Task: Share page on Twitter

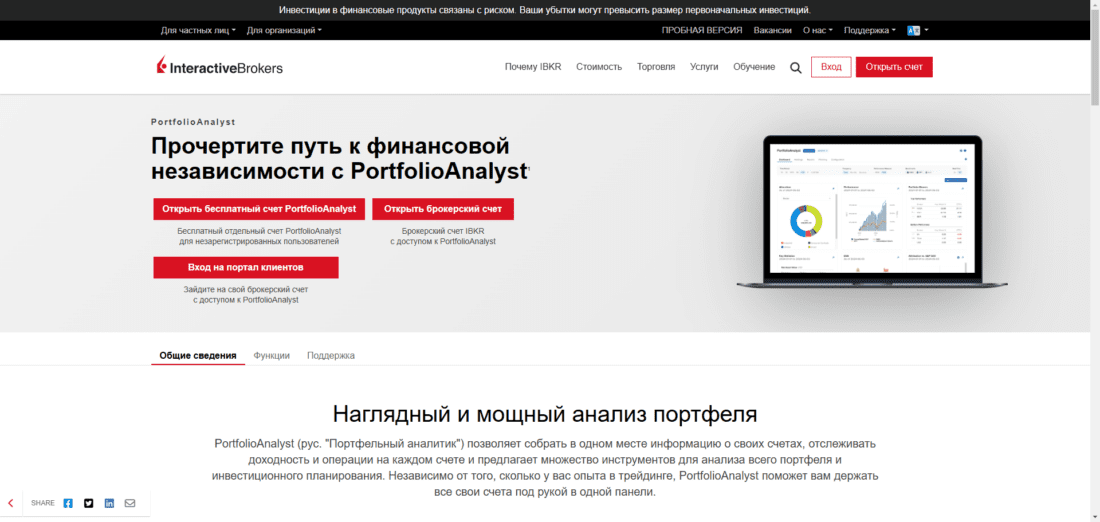Action: click(88, 503)
